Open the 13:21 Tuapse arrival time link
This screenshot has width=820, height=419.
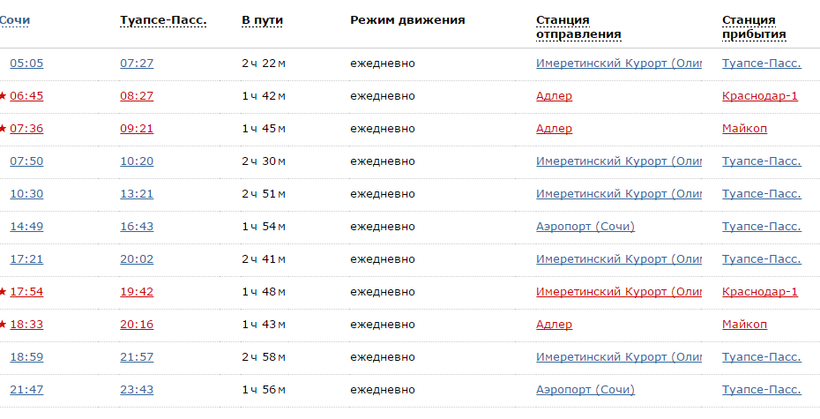point(136,194)
